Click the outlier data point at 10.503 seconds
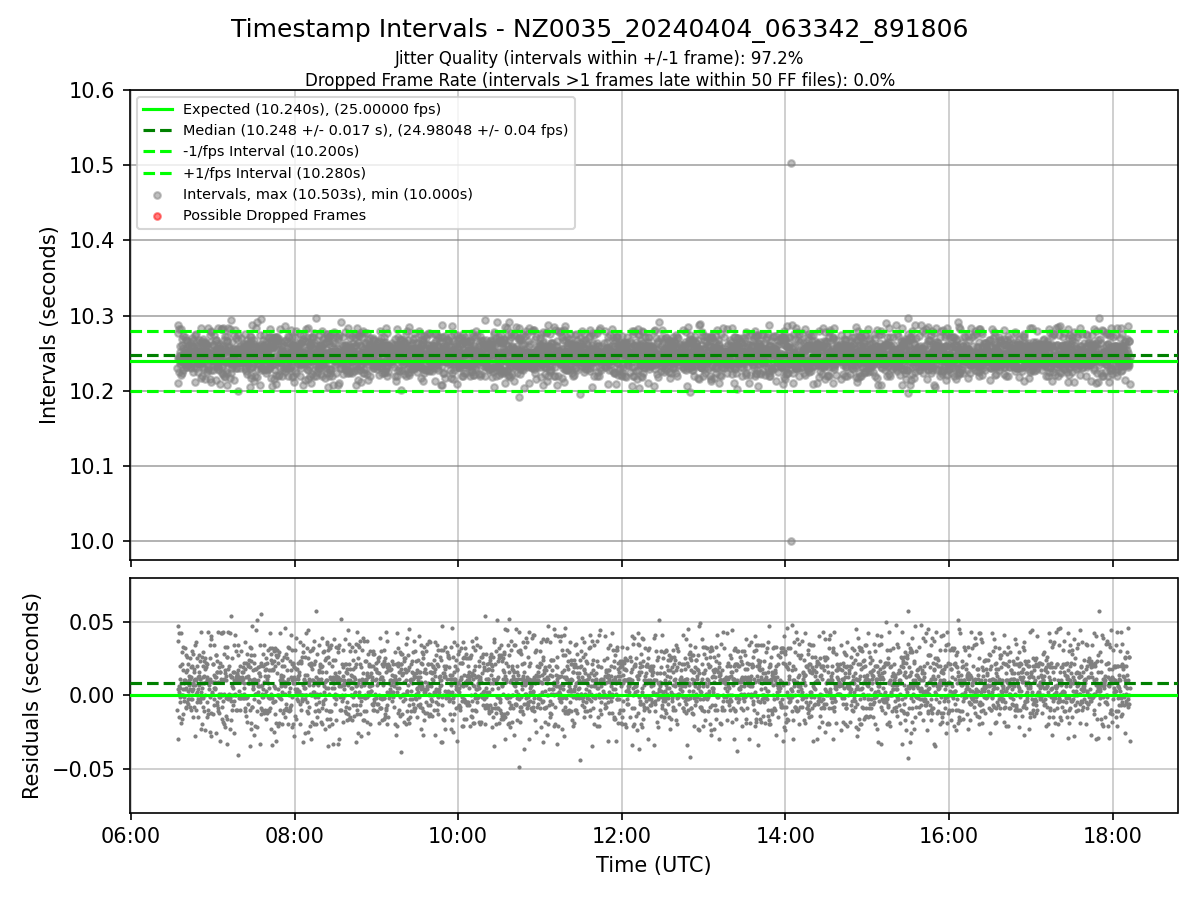The width and height of the screenshot is (1200, 900). [791, 163]
